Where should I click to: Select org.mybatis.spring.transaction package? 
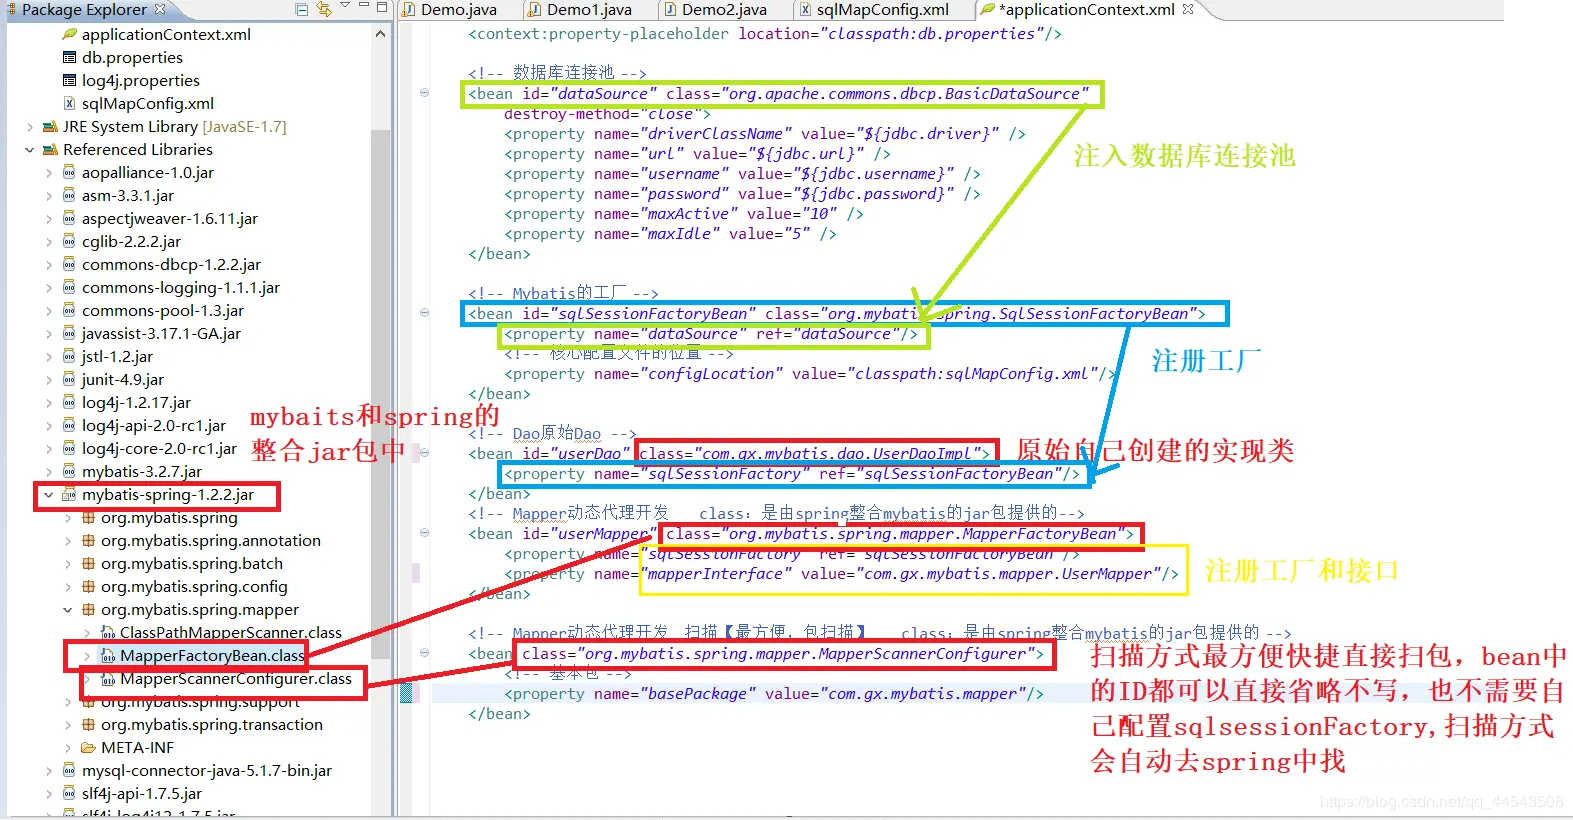point(211,724)
